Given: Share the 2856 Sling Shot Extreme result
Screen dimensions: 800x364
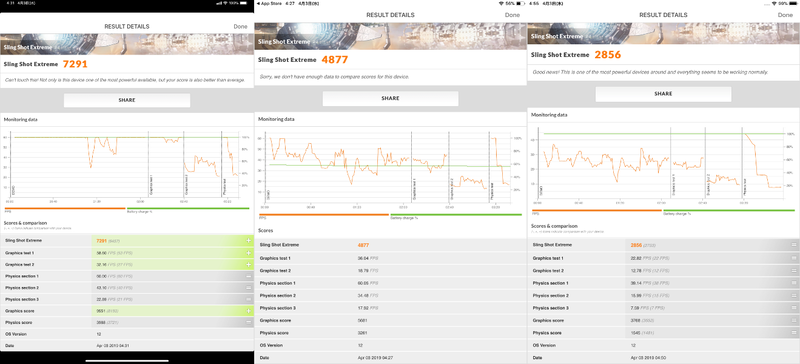Looking at the screenshot, I should pyautogui.click(x=663, y=94).
